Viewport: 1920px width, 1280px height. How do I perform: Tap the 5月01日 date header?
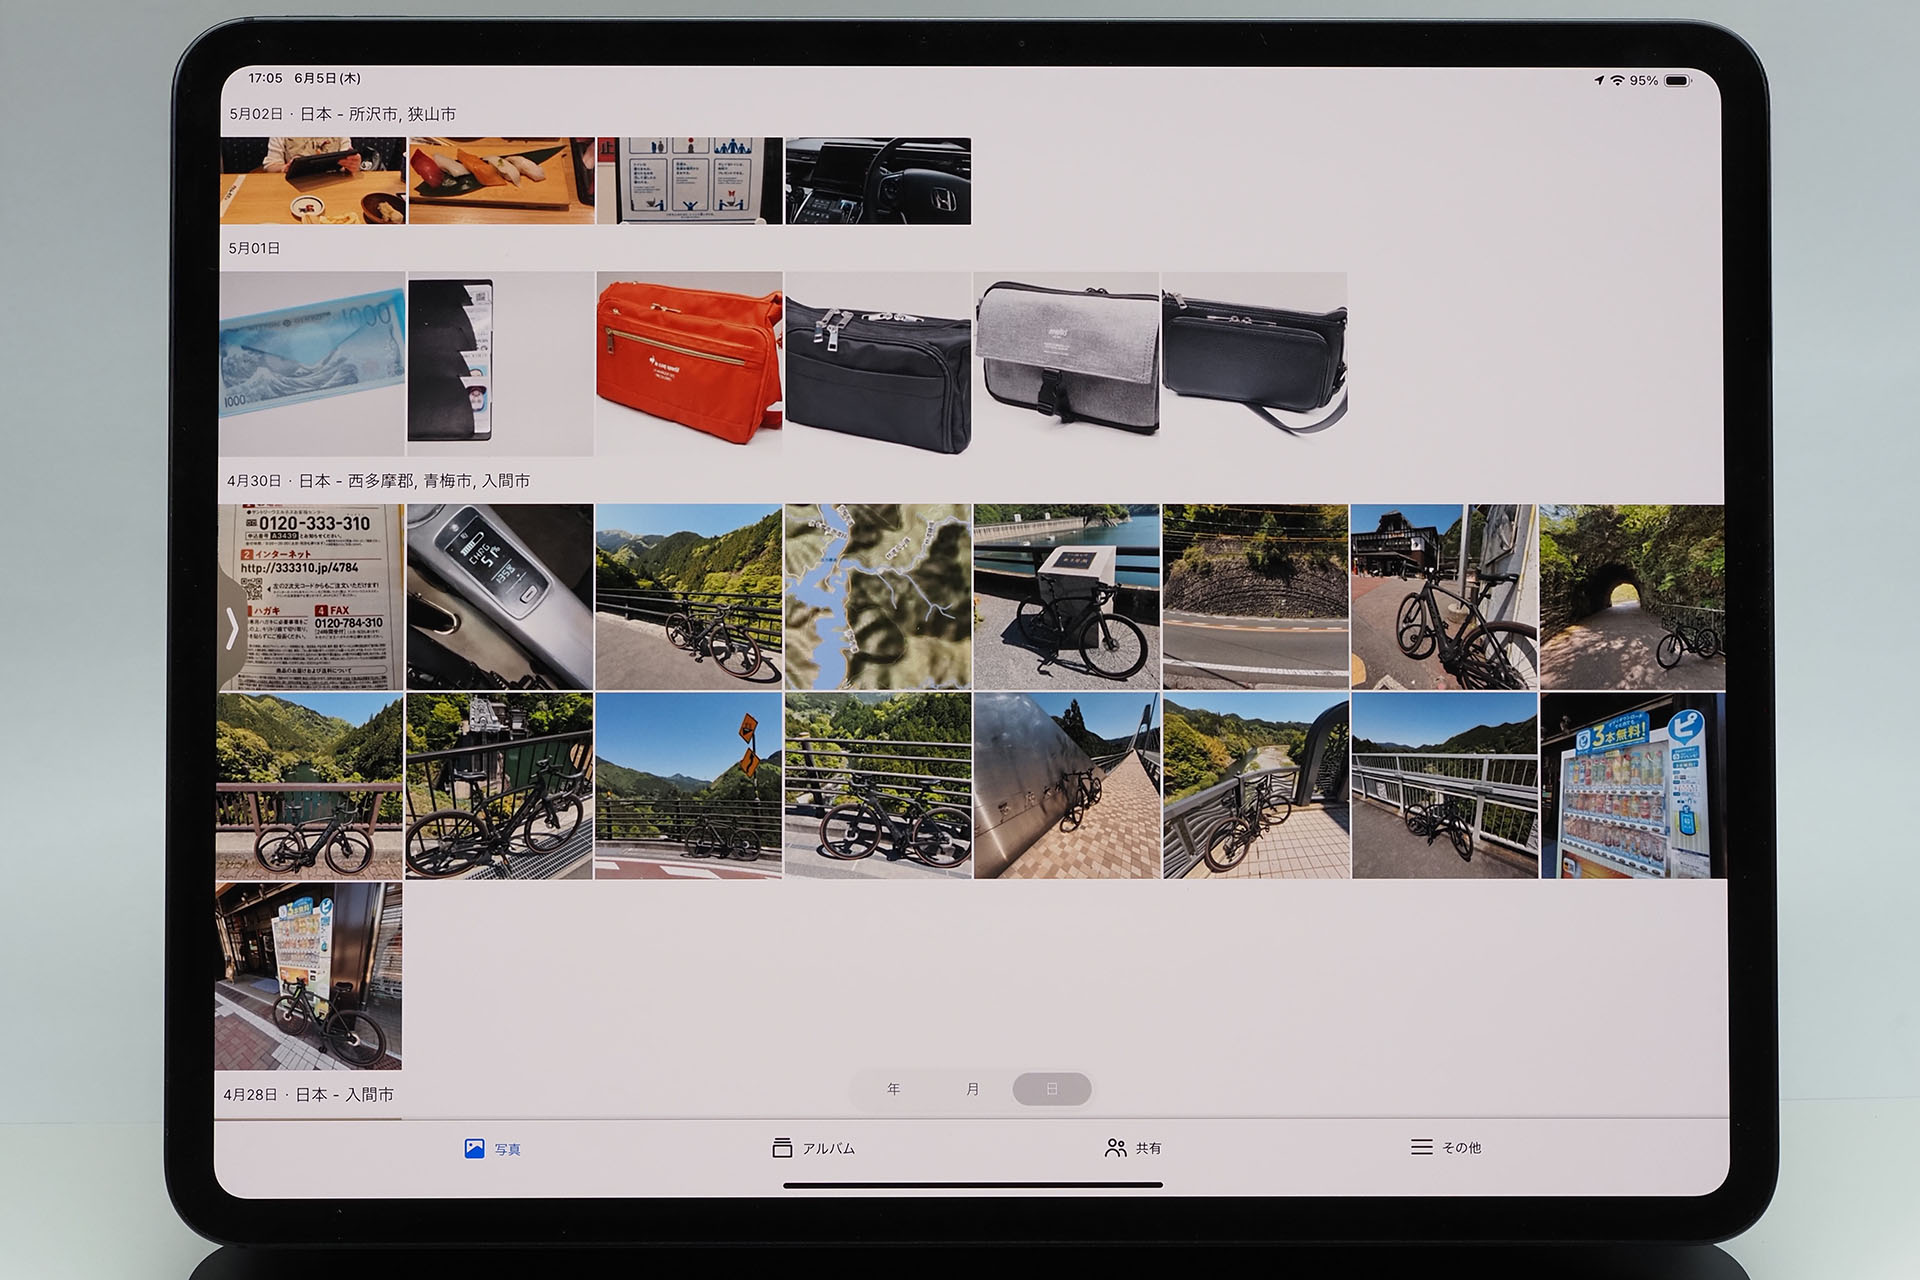click(254, 248)
